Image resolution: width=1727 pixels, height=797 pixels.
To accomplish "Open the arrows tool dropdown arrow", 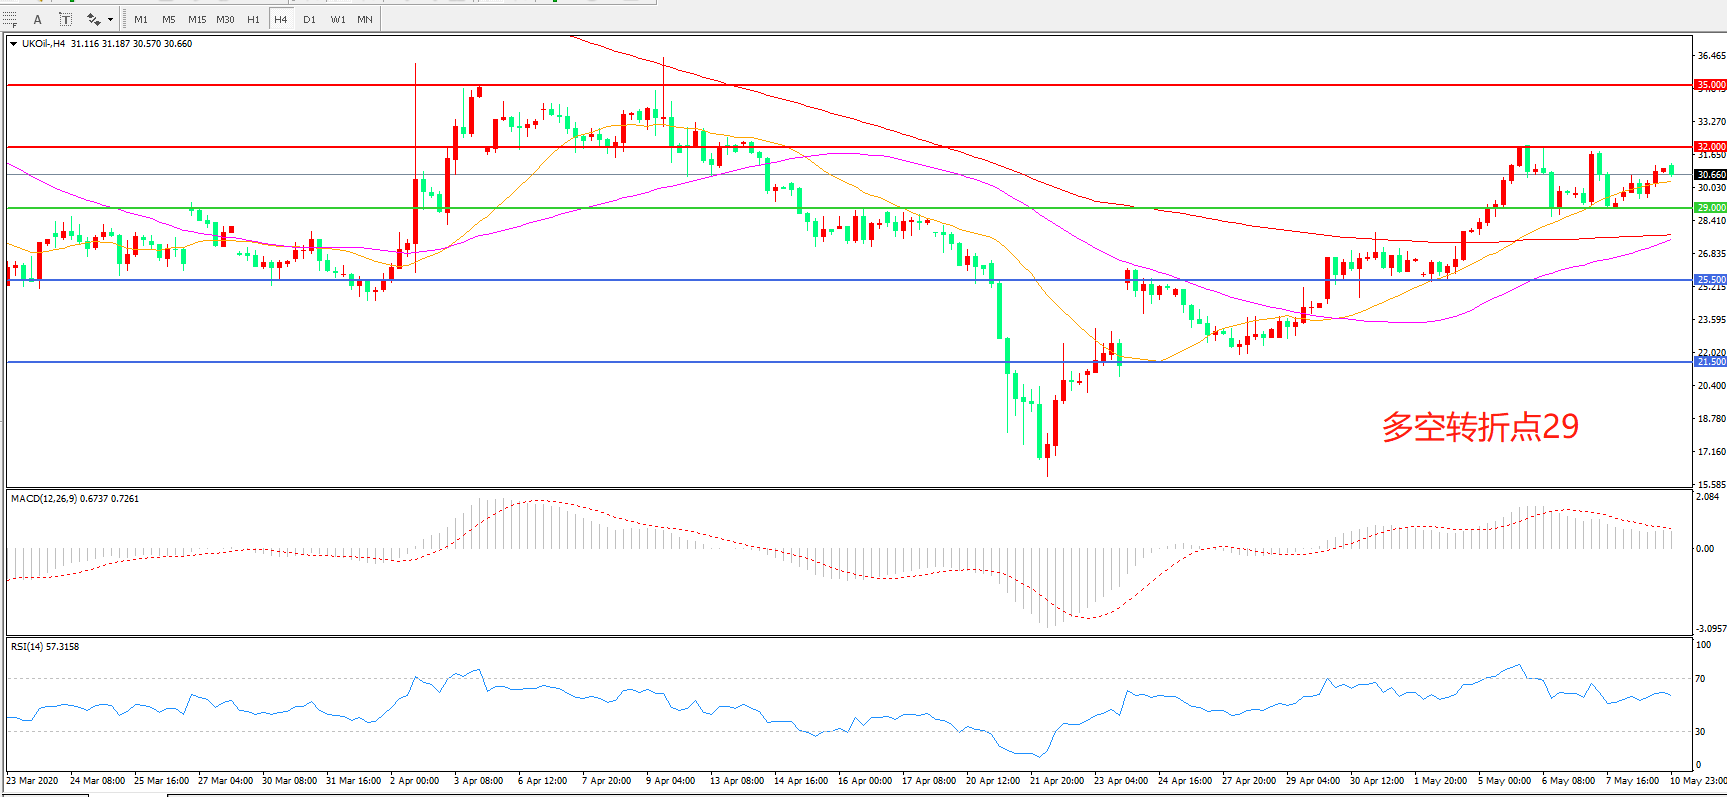I will click(110, 19).
